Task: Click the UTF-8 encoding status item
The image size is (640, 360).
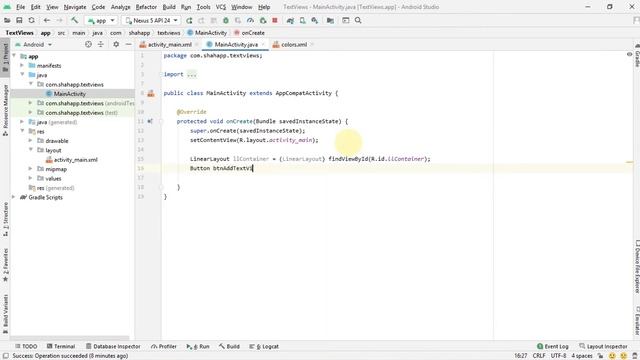Action: [558, 356]
